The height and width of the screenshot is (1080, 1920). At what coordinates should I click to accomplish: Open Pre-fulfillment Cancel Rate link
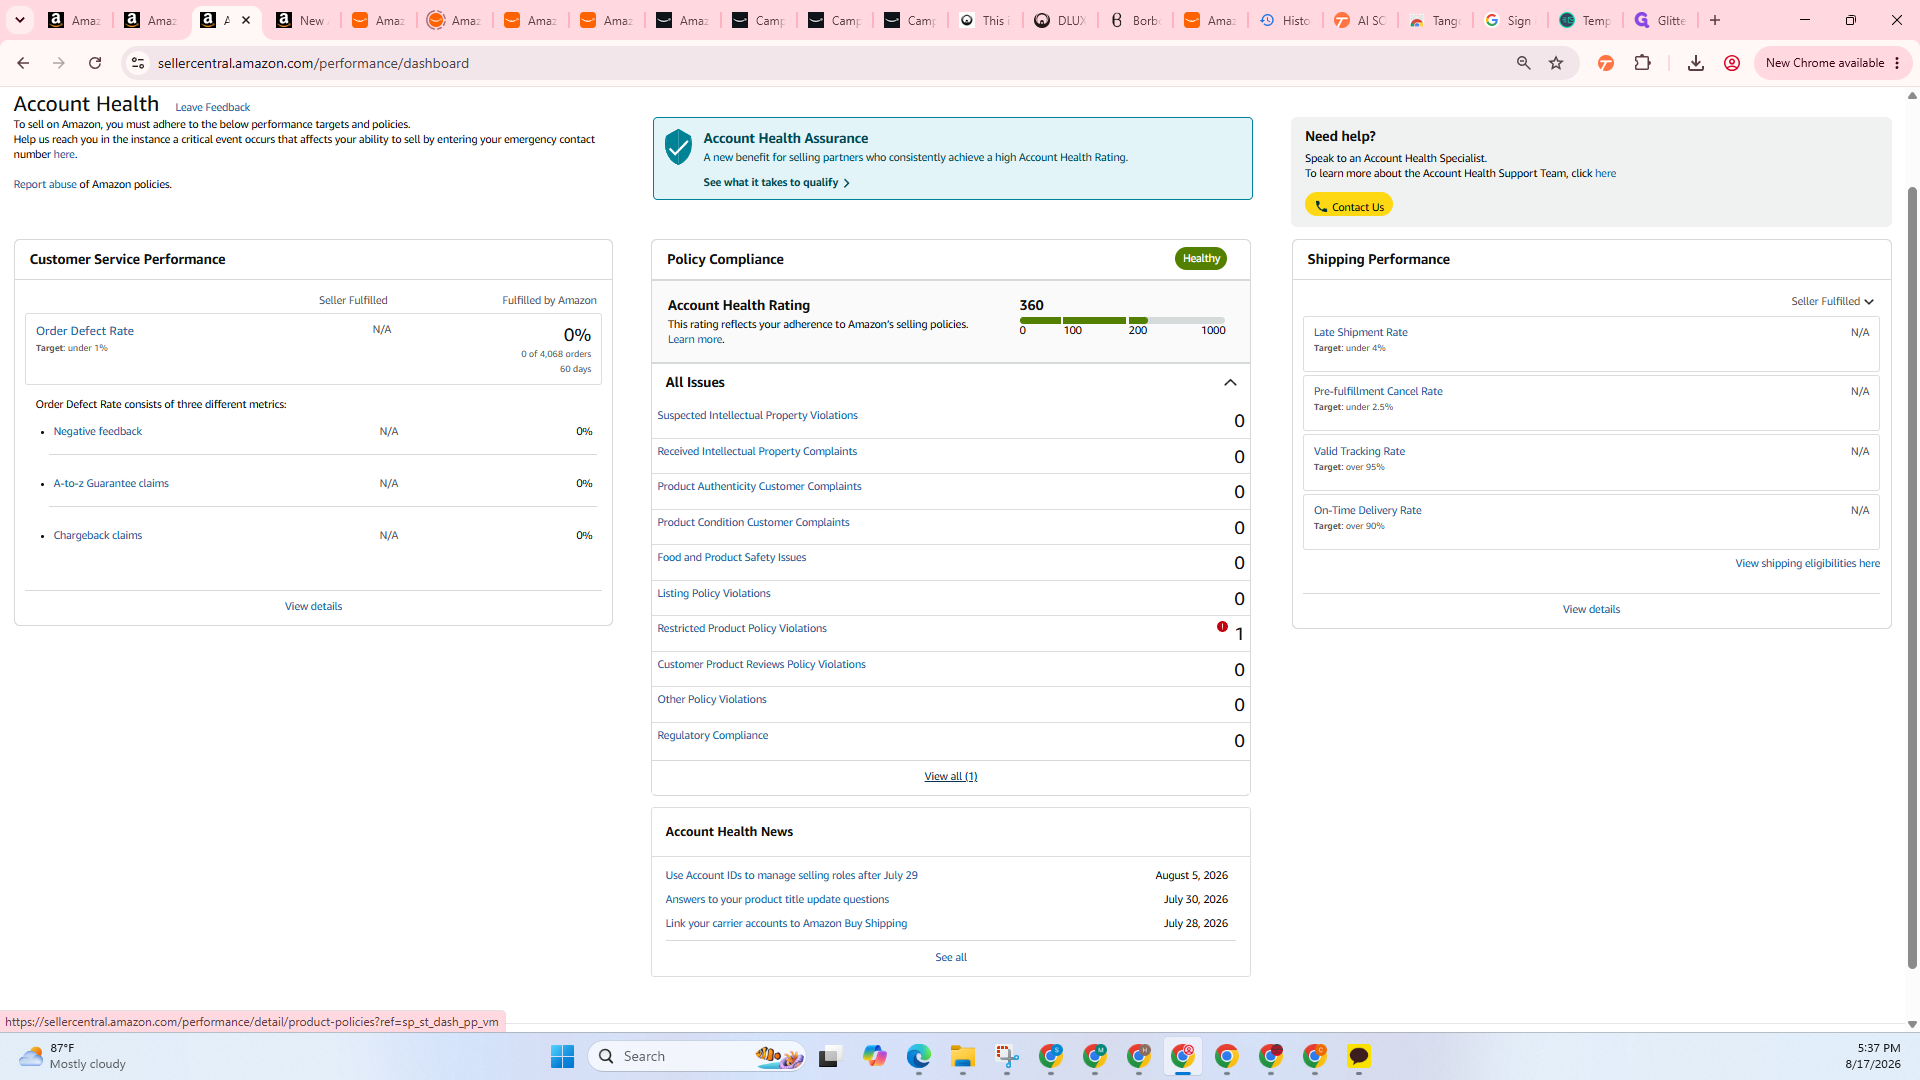1378,392
